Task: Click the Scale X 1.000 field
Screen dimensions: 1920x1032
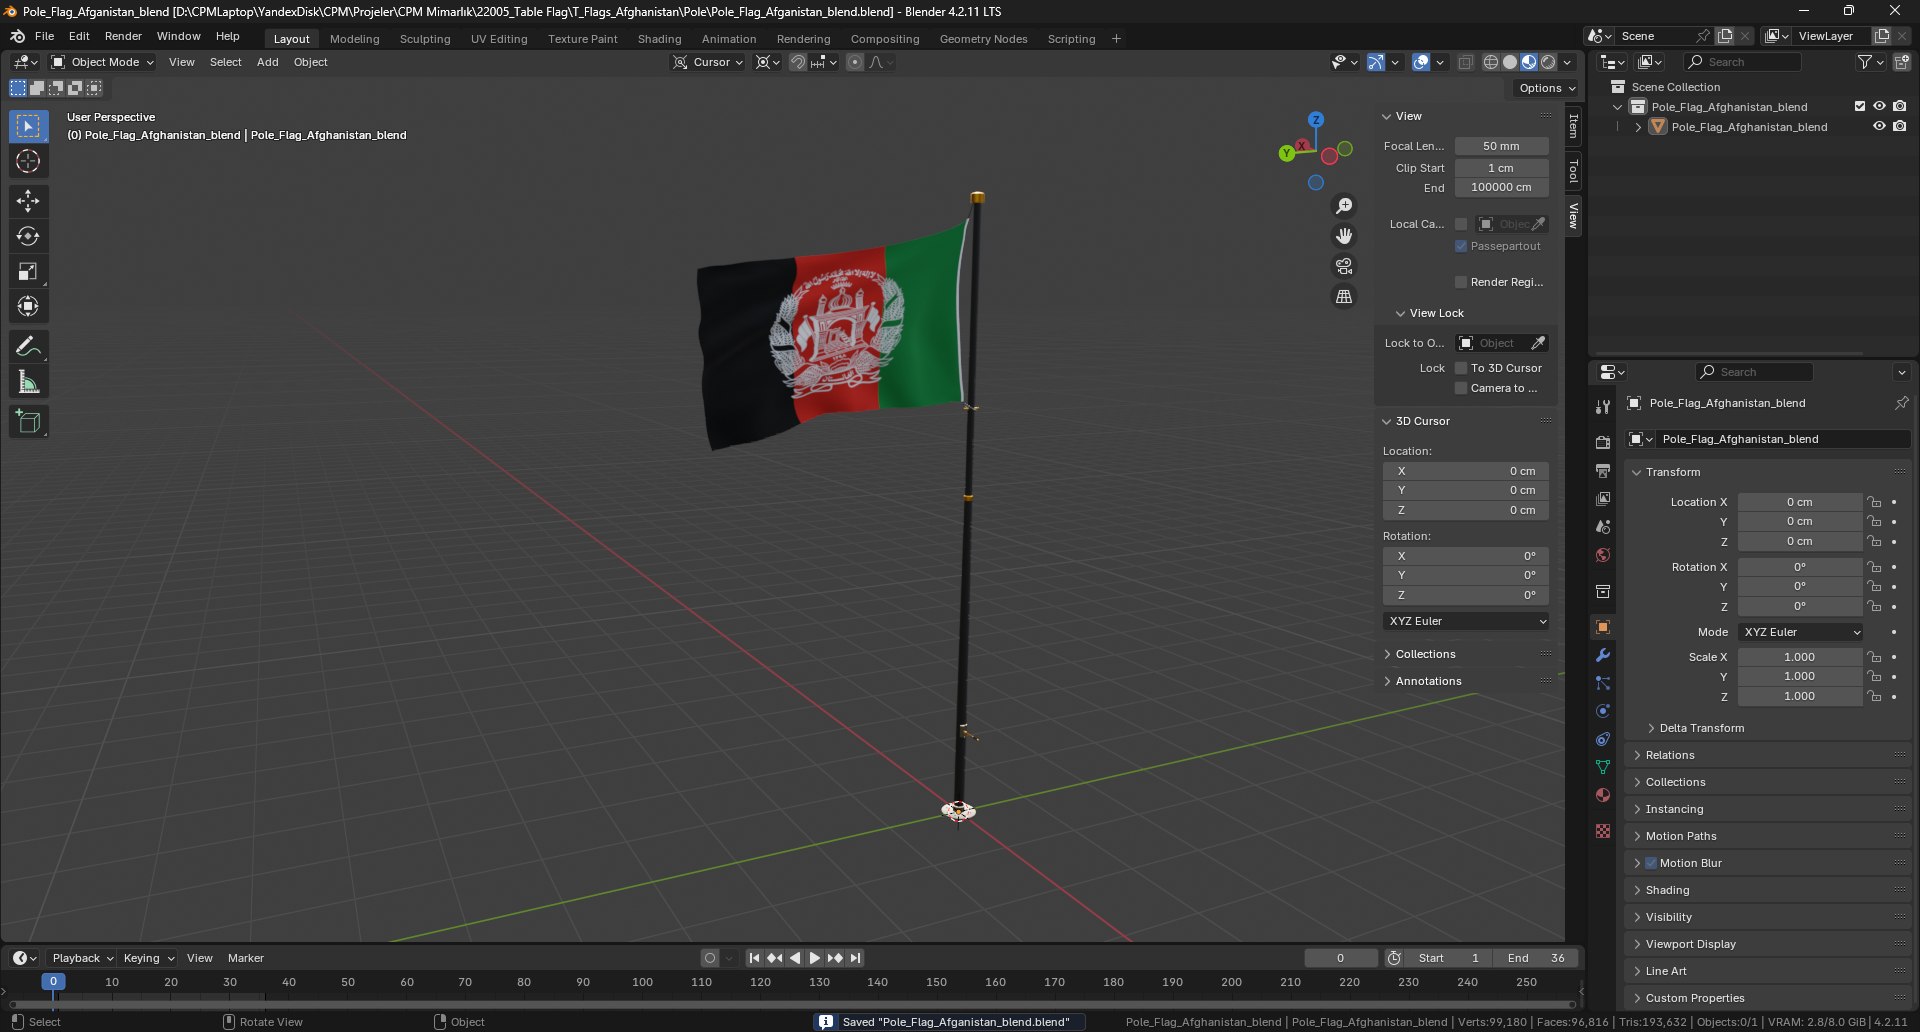Action: 1799,657
